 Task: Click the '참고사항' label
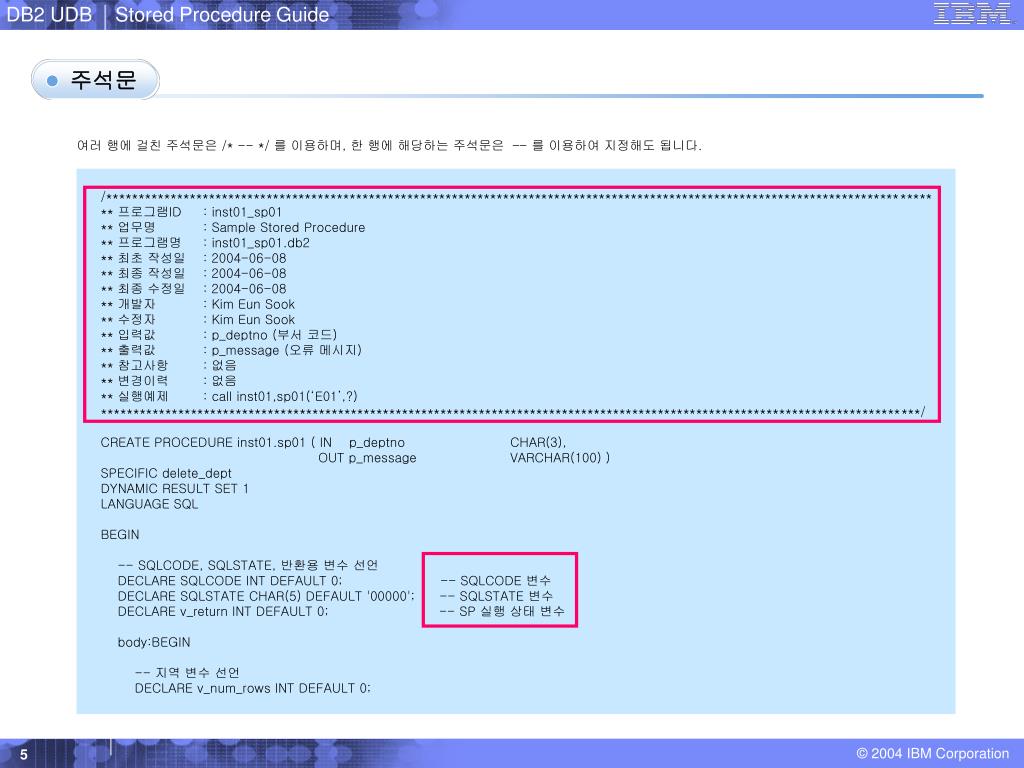click(142, 365)
